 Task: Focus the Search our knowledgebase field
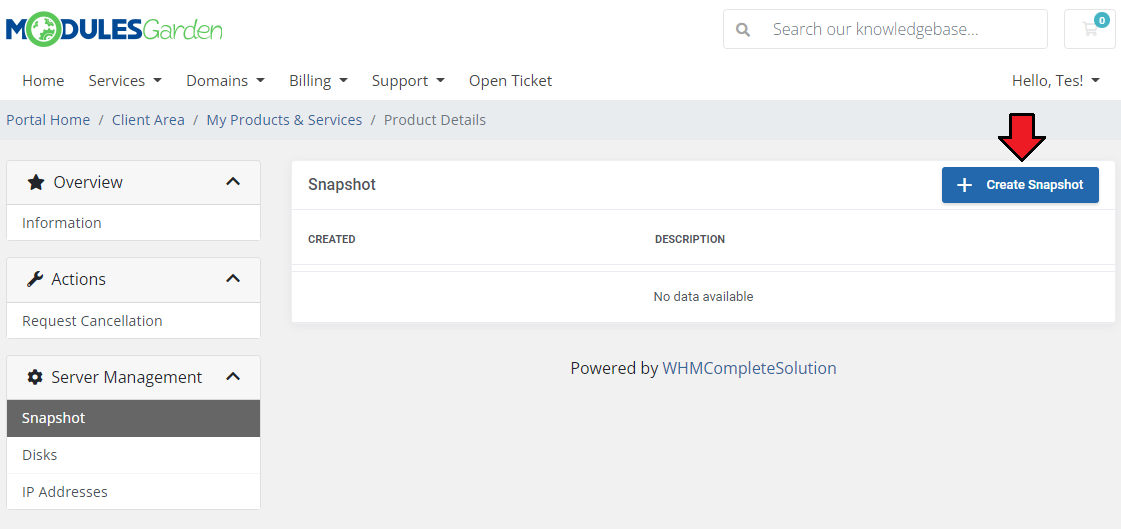pyautogui.click(x=885, y=29)
